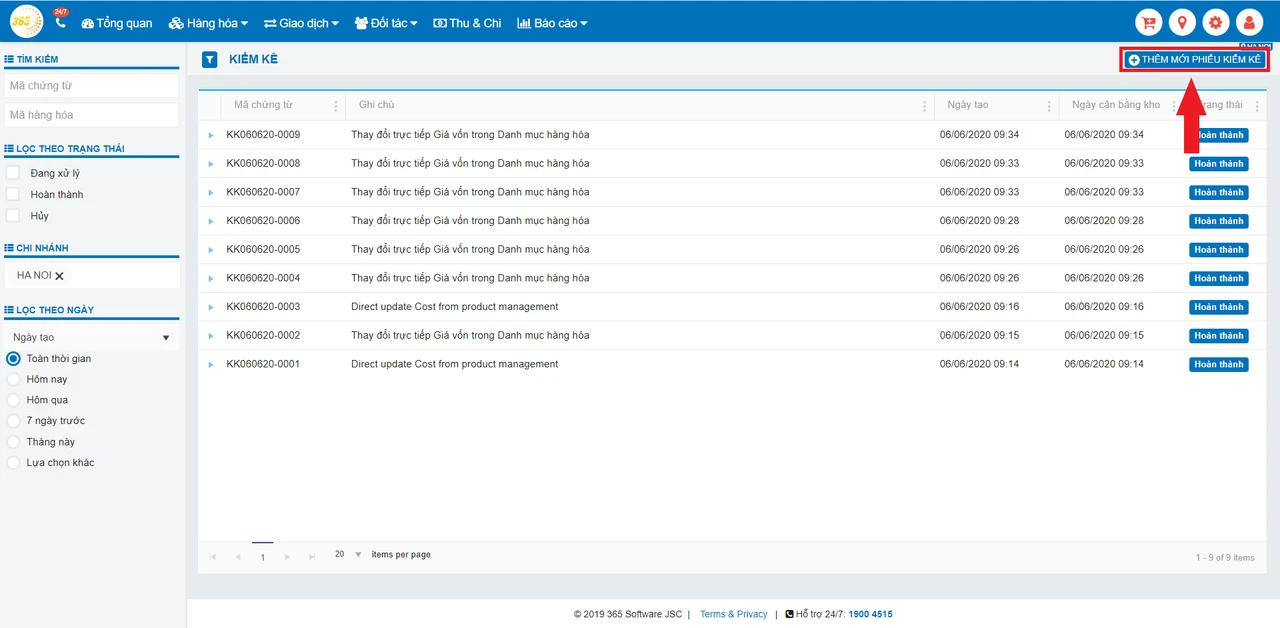Open the items per page dropdown

click(x=348, y=554)
